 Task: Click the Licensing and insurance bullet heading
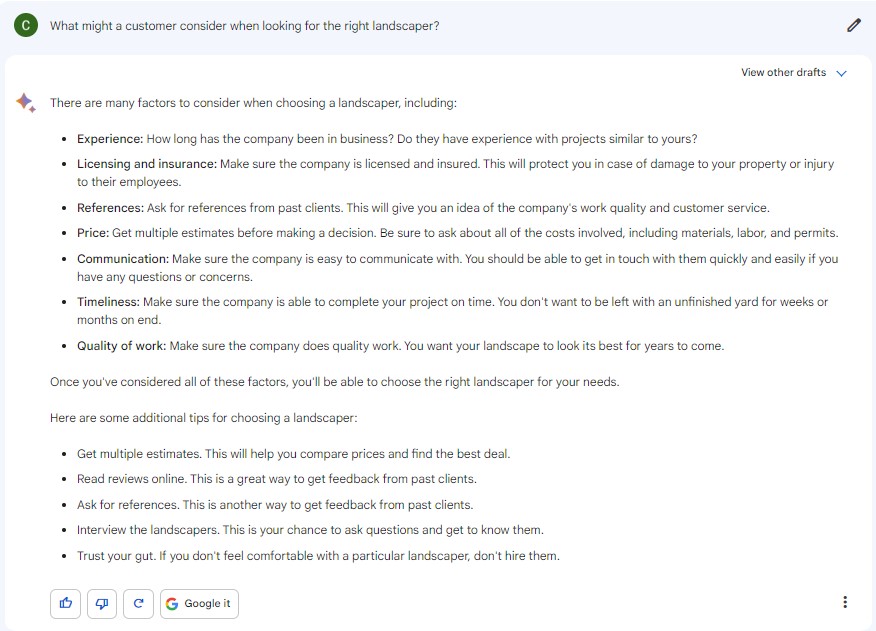point(146,164)
